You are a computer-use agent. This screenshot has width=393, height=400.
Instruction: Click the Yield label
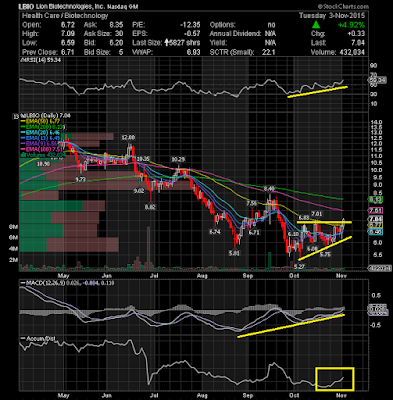point(218,43)
